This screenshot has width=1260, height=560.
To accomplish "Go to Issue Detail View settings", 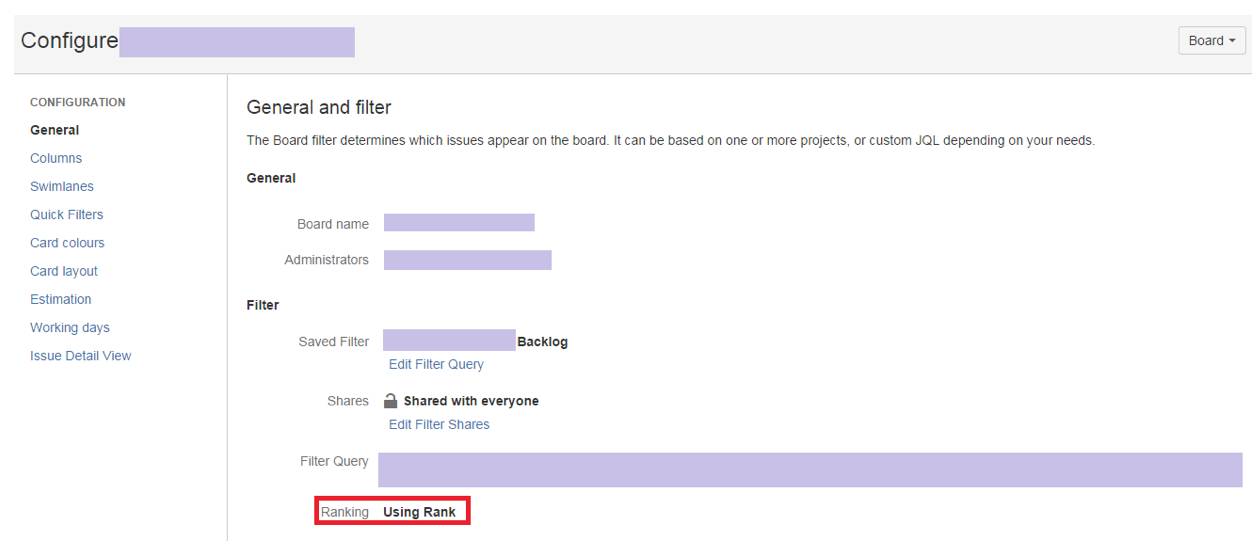I will tap(80, 356).
